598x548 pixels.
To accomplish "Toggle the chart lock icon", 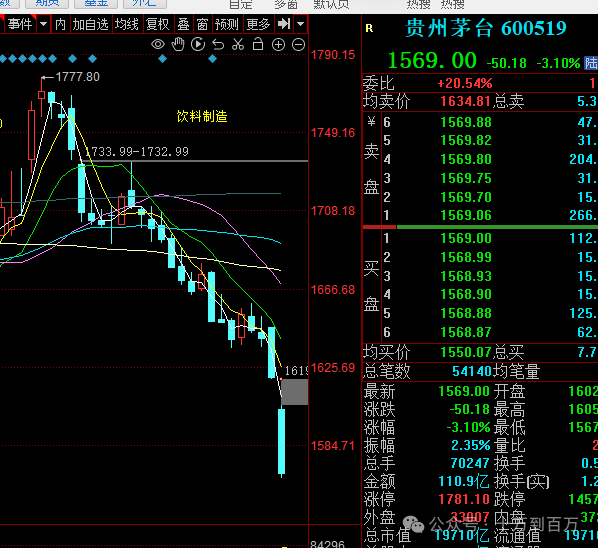I will tap(258, 44).
